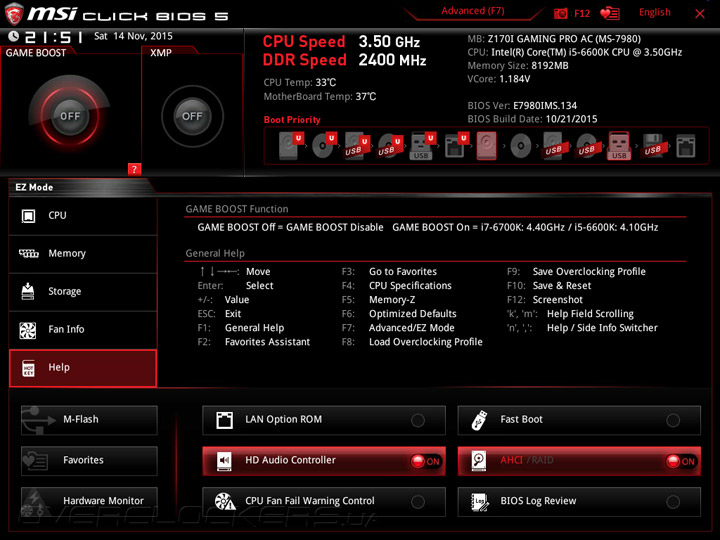
Task: Open the English language selector
Action: [x=654, y=12]
